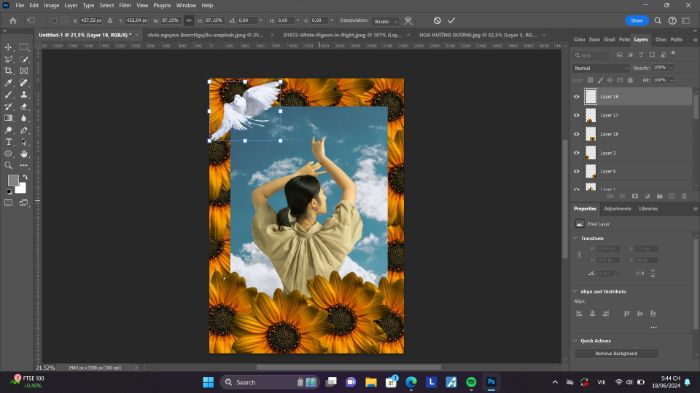The image size is (700, 393).
Task: Open Windows Start menu
Action: [208, 382]
